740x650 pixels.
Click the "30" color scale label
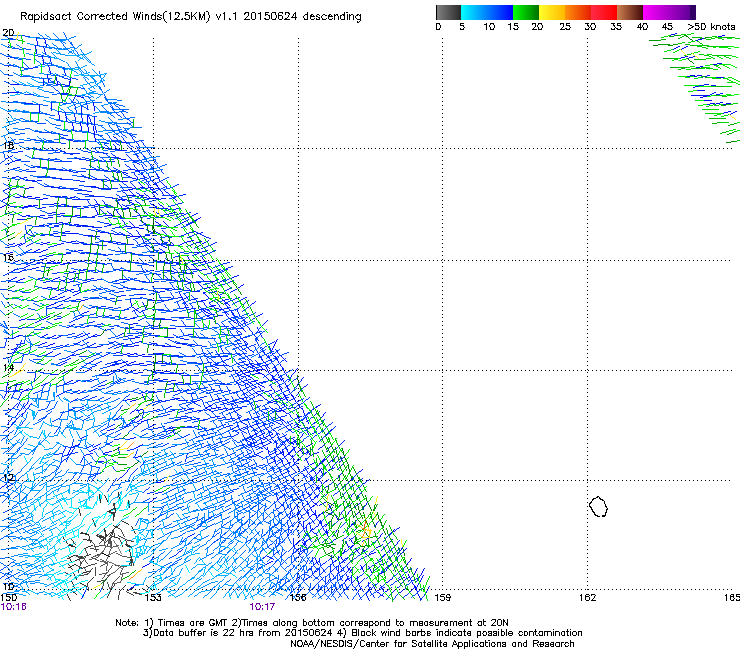tap(590, 27)
